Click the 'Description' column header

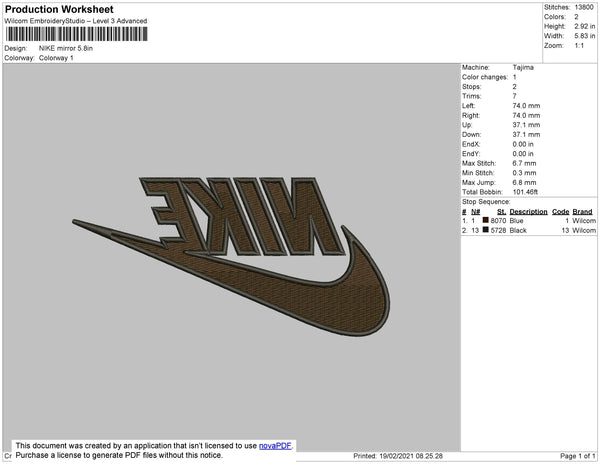pyautogui.click(x=528, y=212)
